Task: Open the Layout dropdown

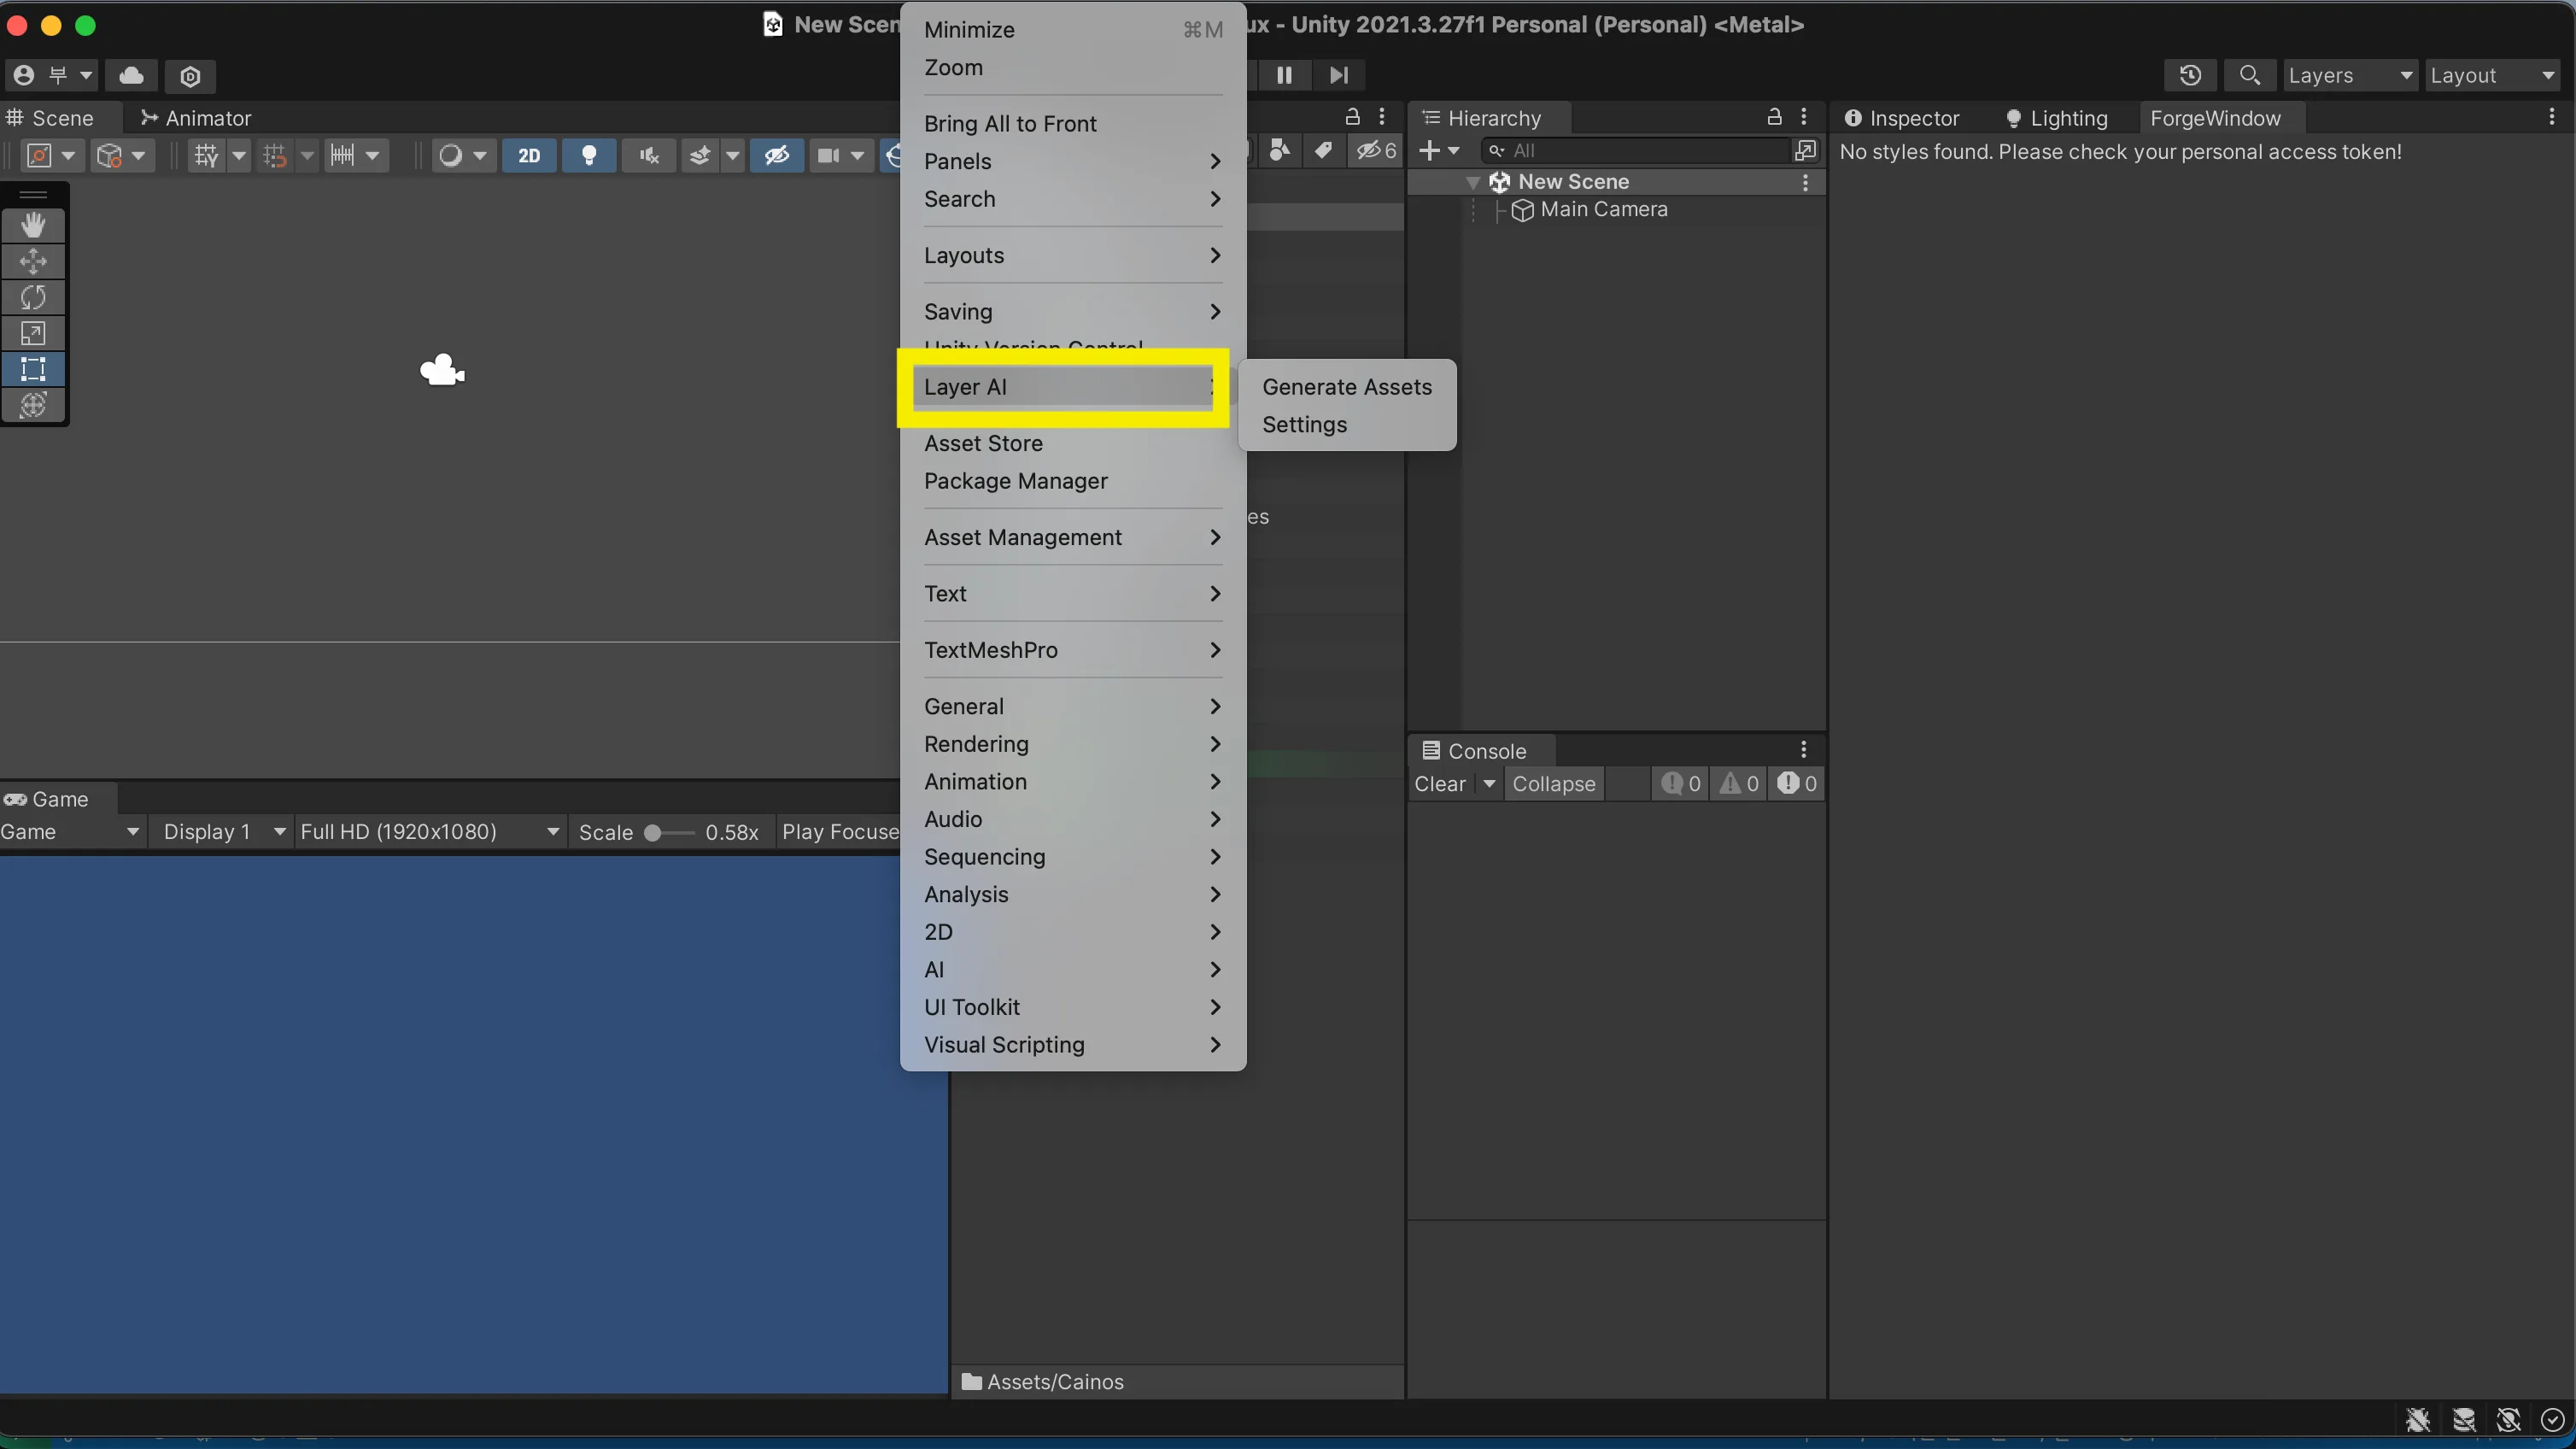Action: [x=2494, y=75]
